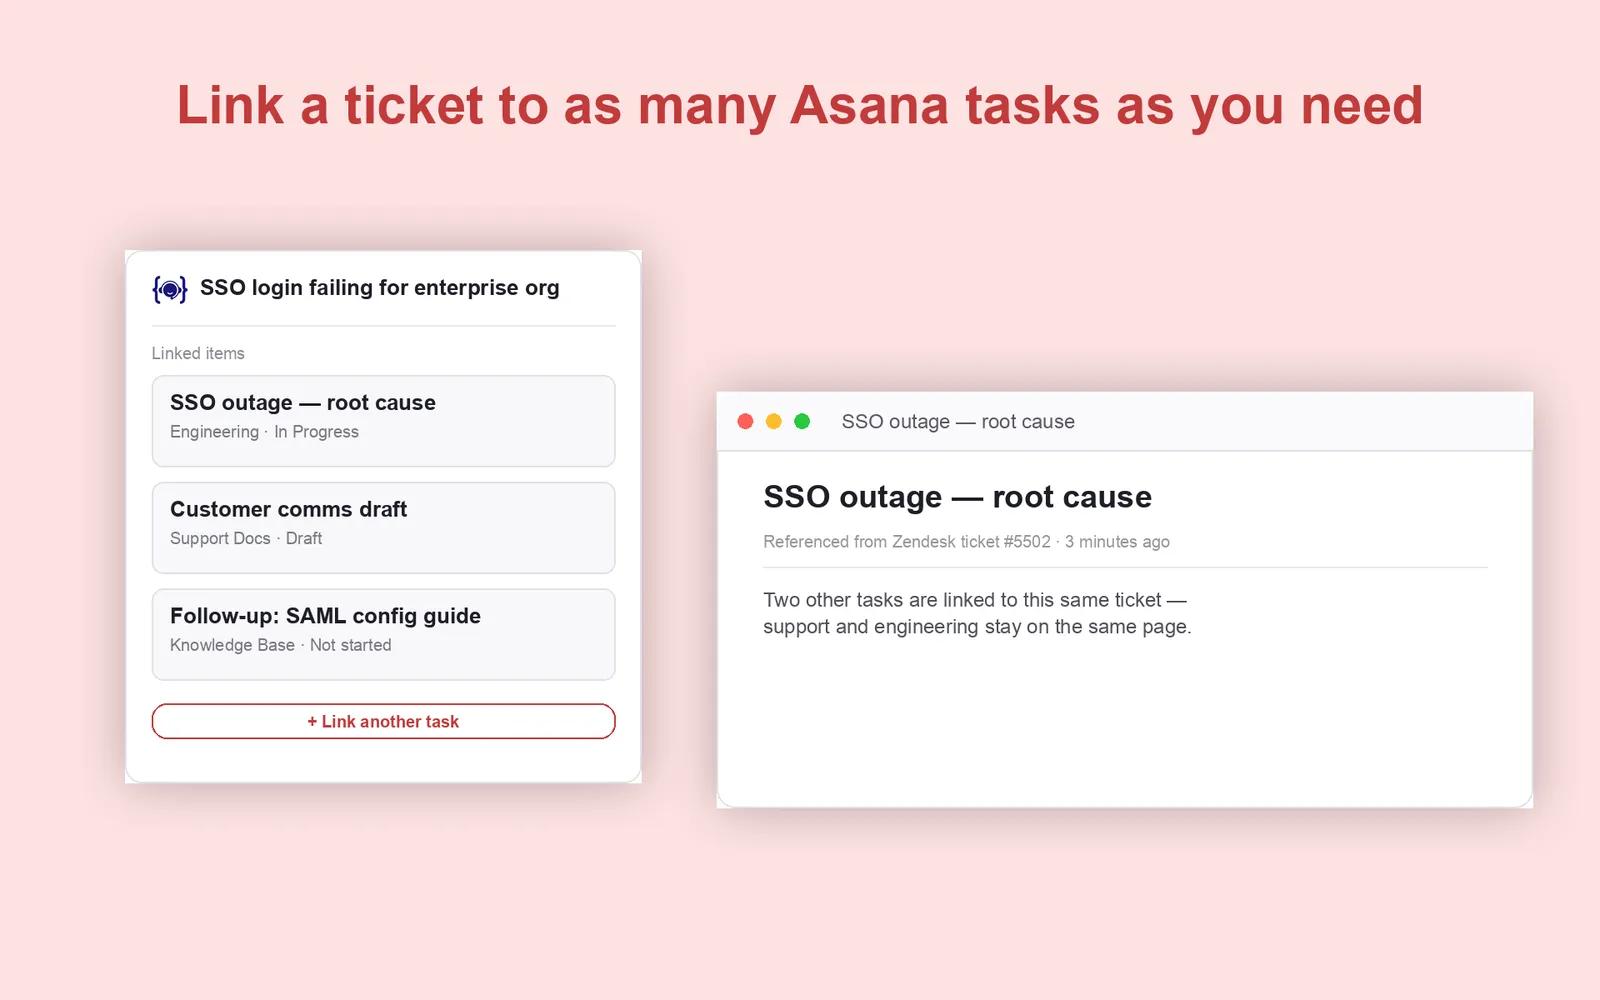Click the green maximize window dot
The image size is (1600, 1000).
(x=802, y=421)
